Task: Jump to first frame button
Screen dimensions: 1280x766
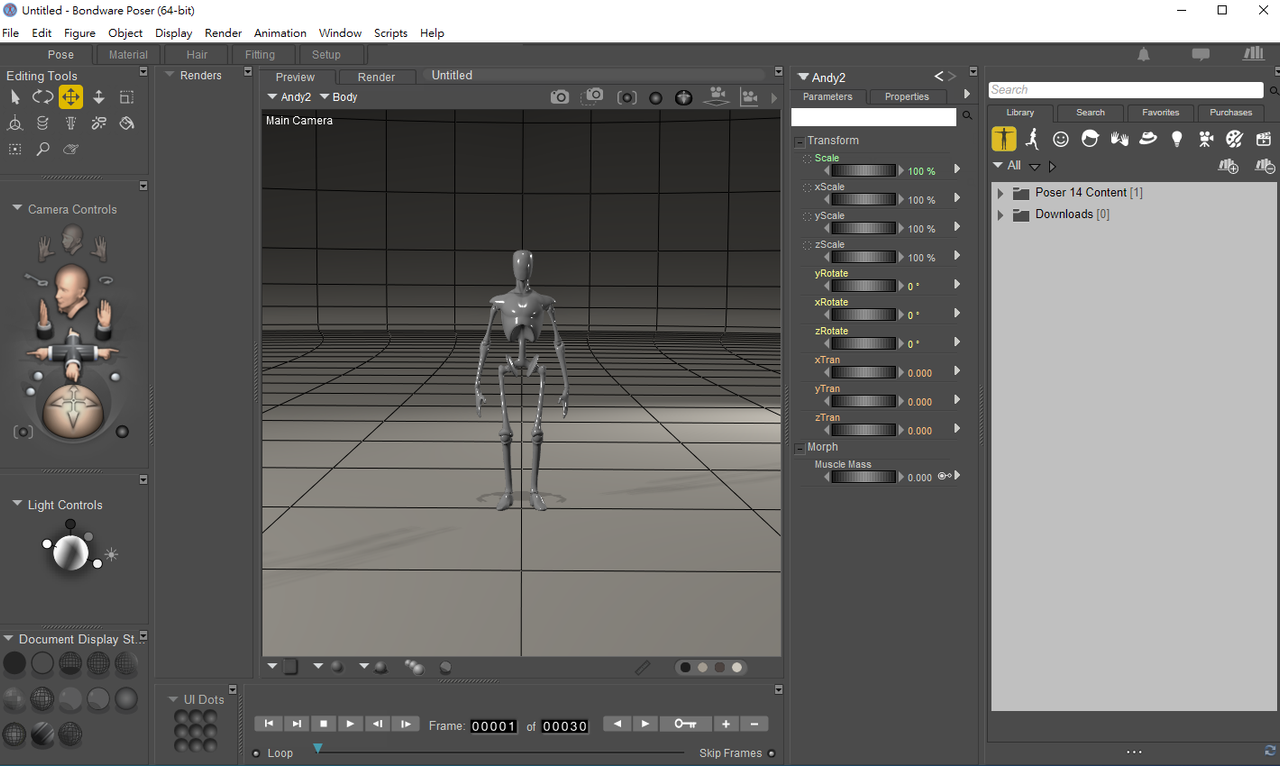Action: (268, 724)
